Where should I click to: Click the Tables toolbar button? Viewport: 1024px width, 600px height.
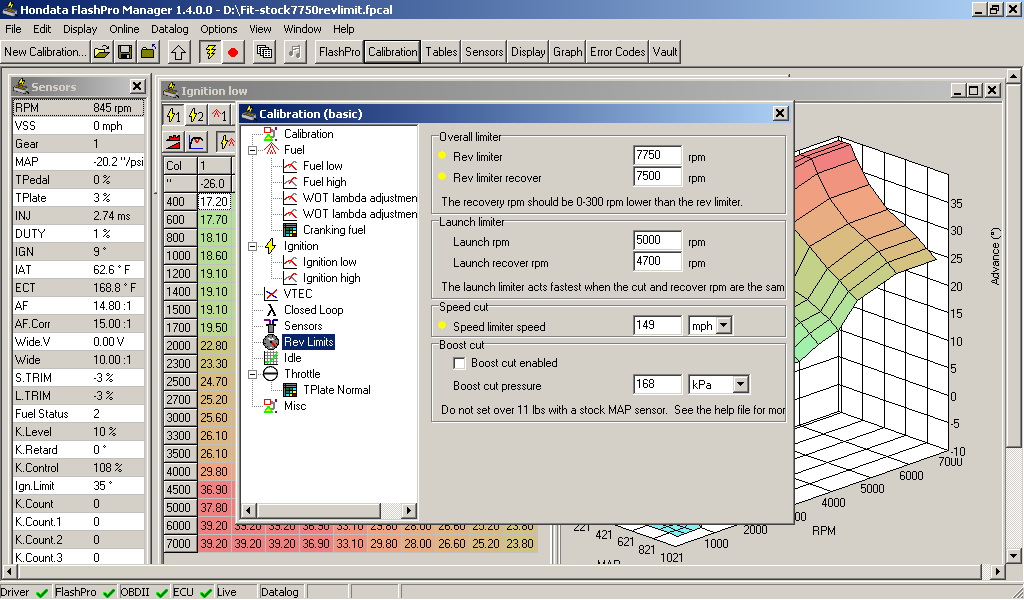click(x=441, y=52)
